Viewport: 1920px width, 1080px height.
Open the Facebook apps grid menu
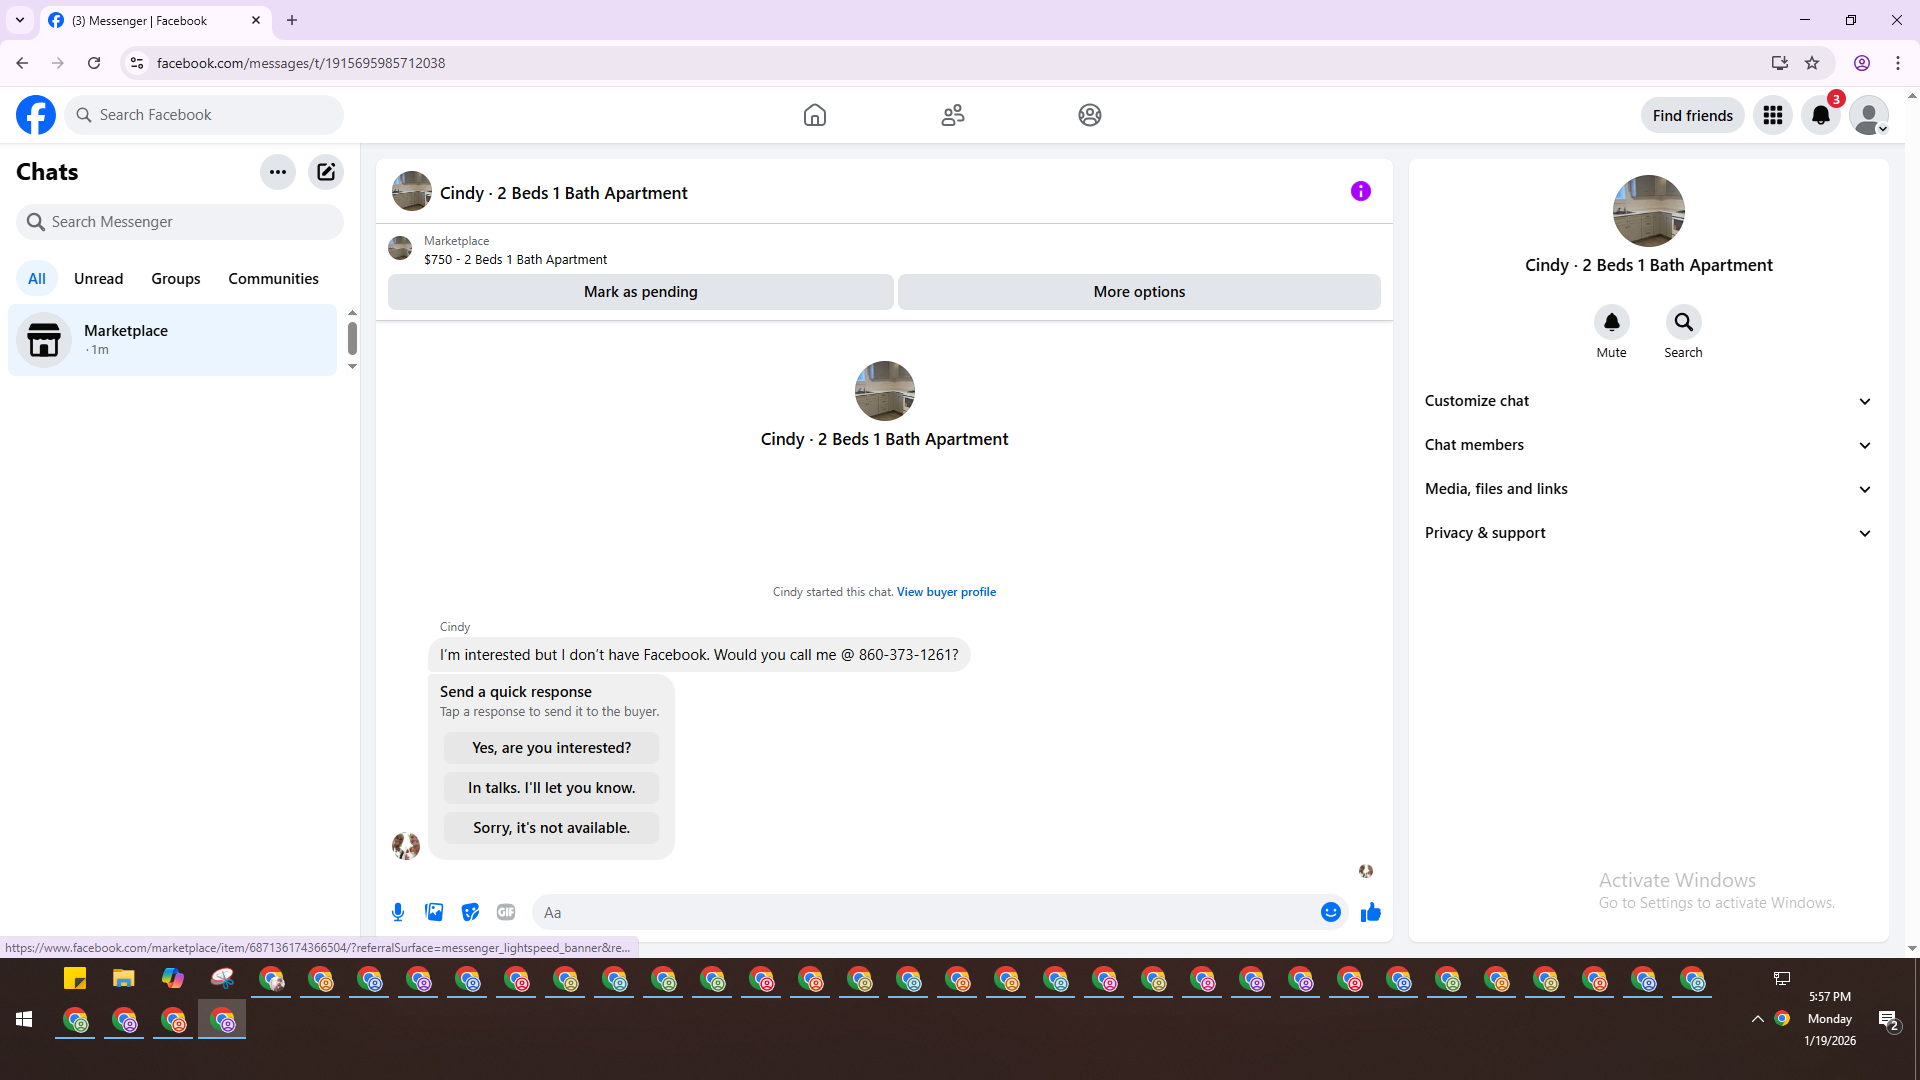coord(1772,115)
